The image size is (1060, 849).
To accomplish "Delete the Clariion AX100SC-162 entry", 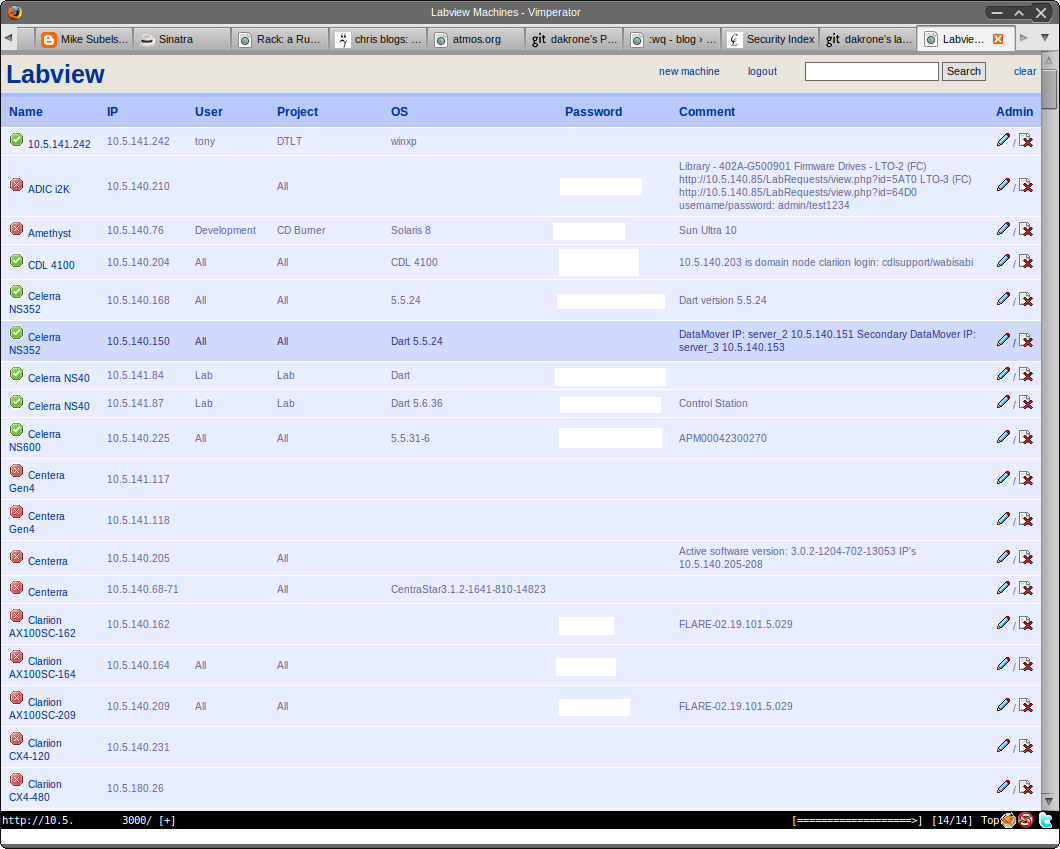I will click(1026, 623).
